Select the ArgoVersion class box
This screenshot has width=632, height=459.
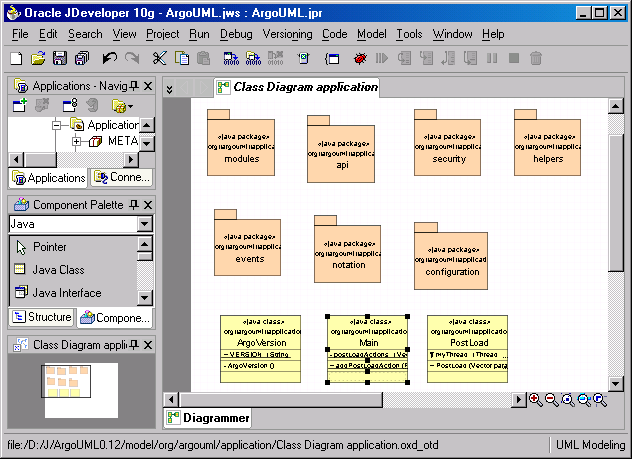pos(260,349)
